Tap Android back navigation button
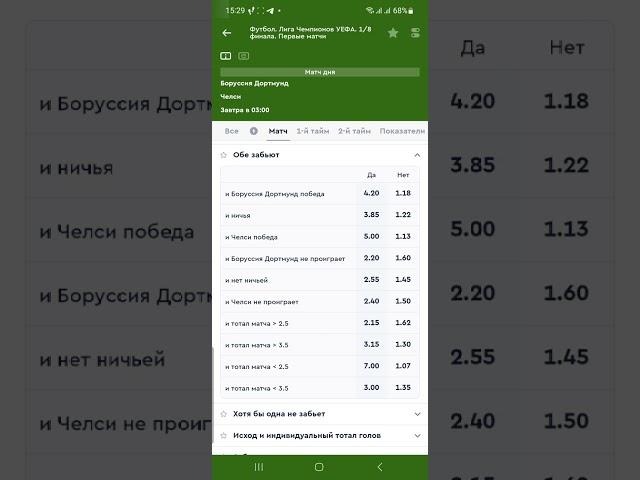Image resolution: width=640 pixels, height=480 pixels. [380, 467]
